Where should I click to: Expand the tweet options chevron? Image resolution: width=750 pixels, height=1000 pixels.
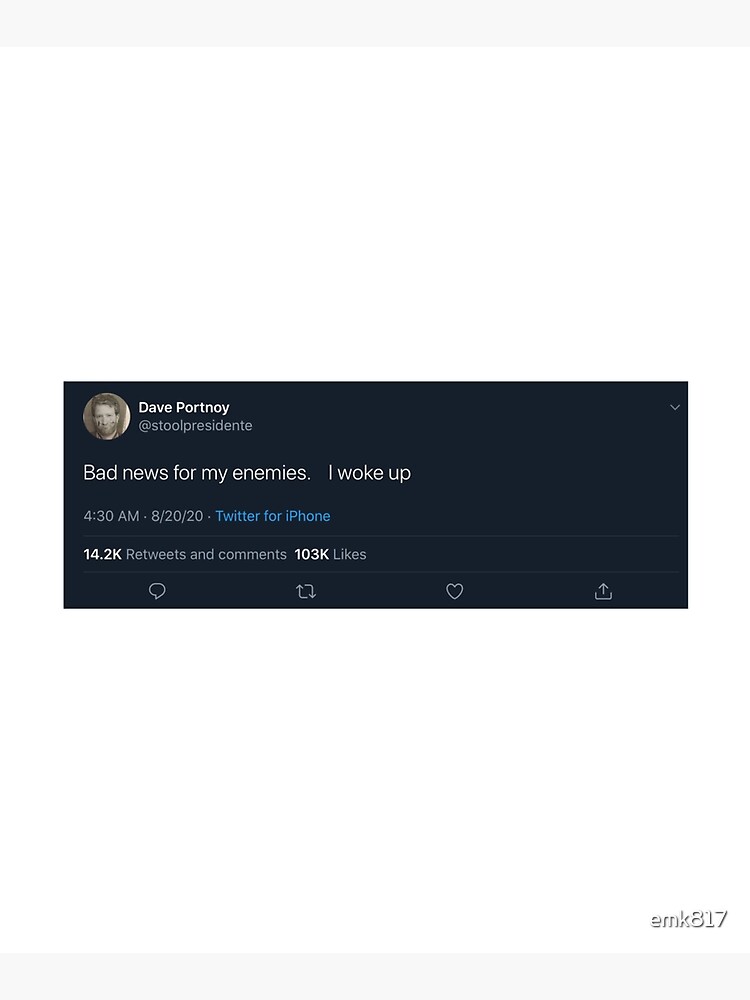[675, 407]
